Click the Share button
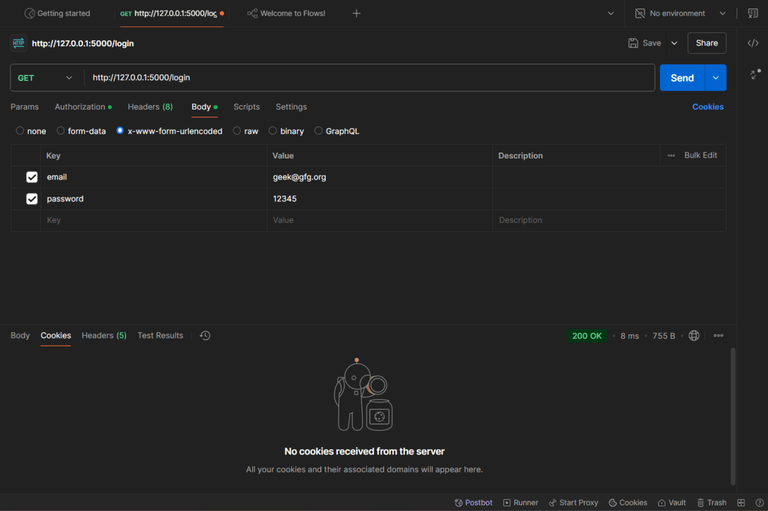The width and height of the screenshot is (768, 511). click(x=707, y=43)
